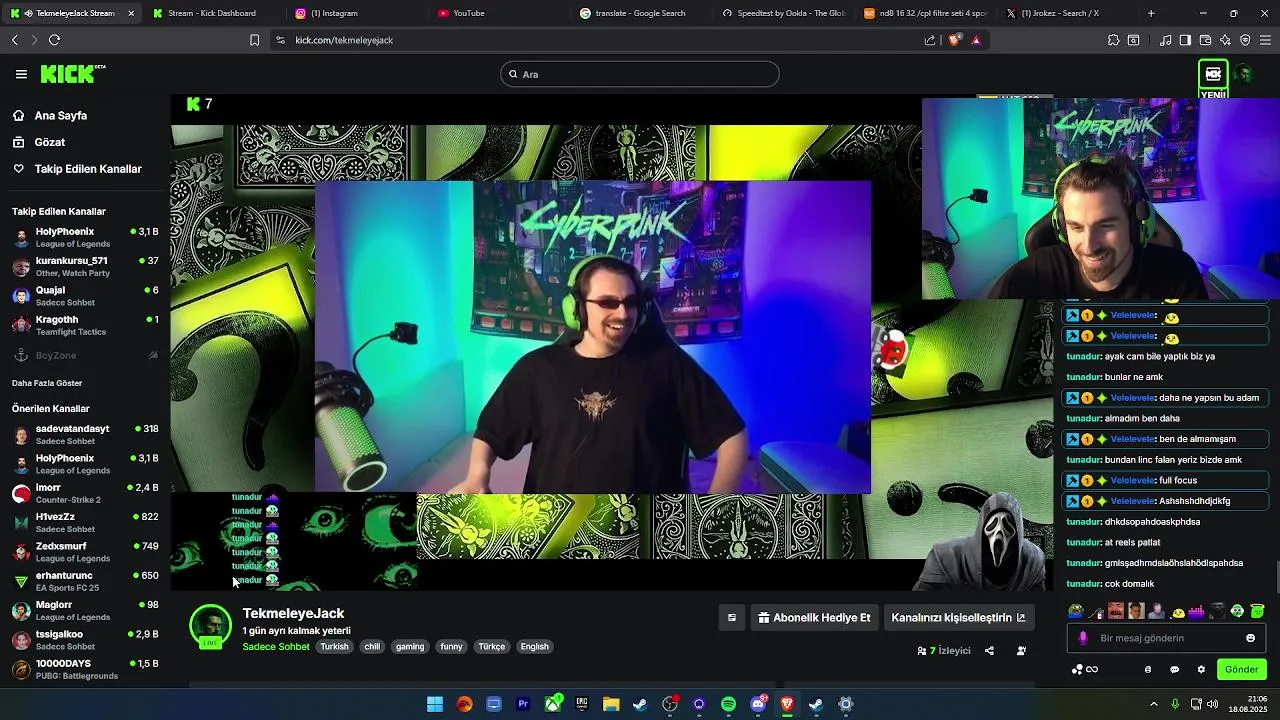
Task: Click the share icon next to viewer count
Action: point(989,650)
